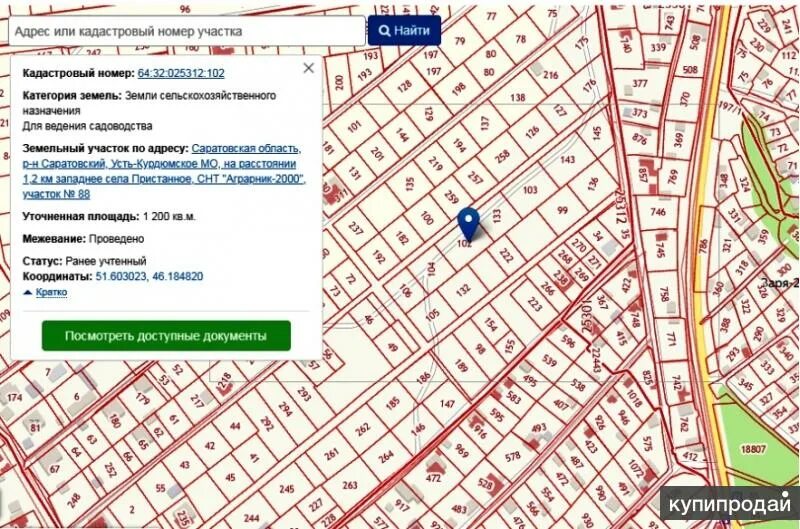Select parcel 174 on the map
Viewport: 800px width, 529px height.
(x=14, y=397)
